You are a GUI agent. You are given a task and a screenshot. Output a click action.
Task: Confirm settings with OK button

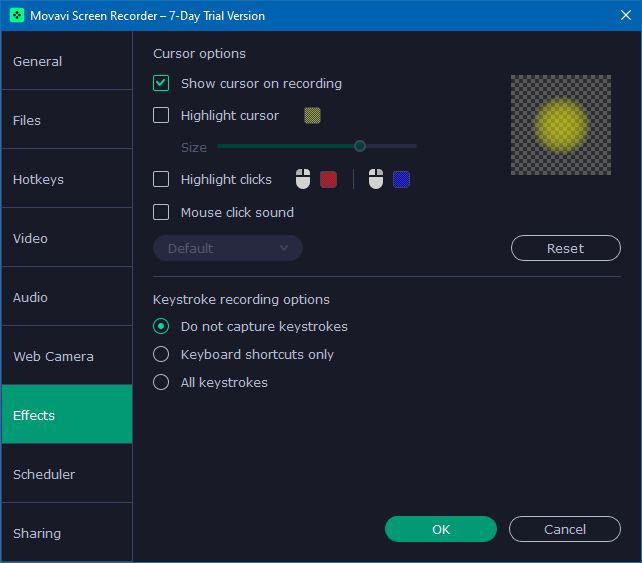click(441, 529)
